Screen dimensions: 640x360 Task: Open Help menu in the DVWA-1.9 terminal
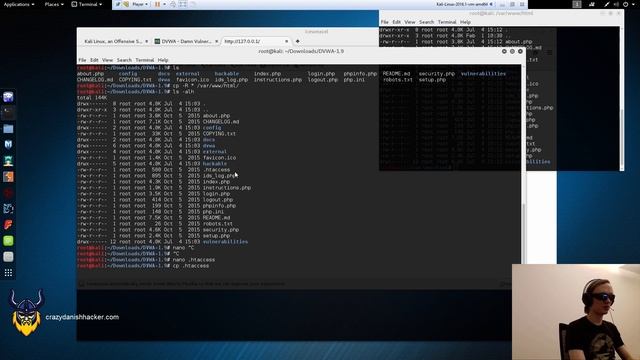tap(163, 60)
